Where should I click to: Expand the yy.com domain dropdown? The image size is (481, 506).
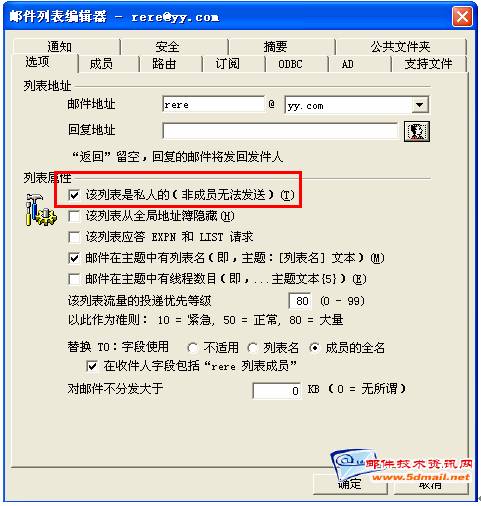pos(420,105)
